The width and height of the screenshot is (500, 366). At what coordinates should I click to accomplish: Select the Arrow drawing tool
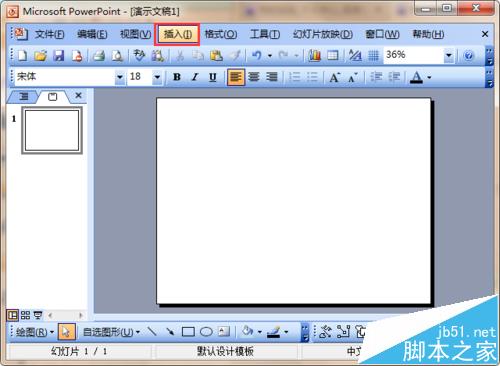click(170, 331)
